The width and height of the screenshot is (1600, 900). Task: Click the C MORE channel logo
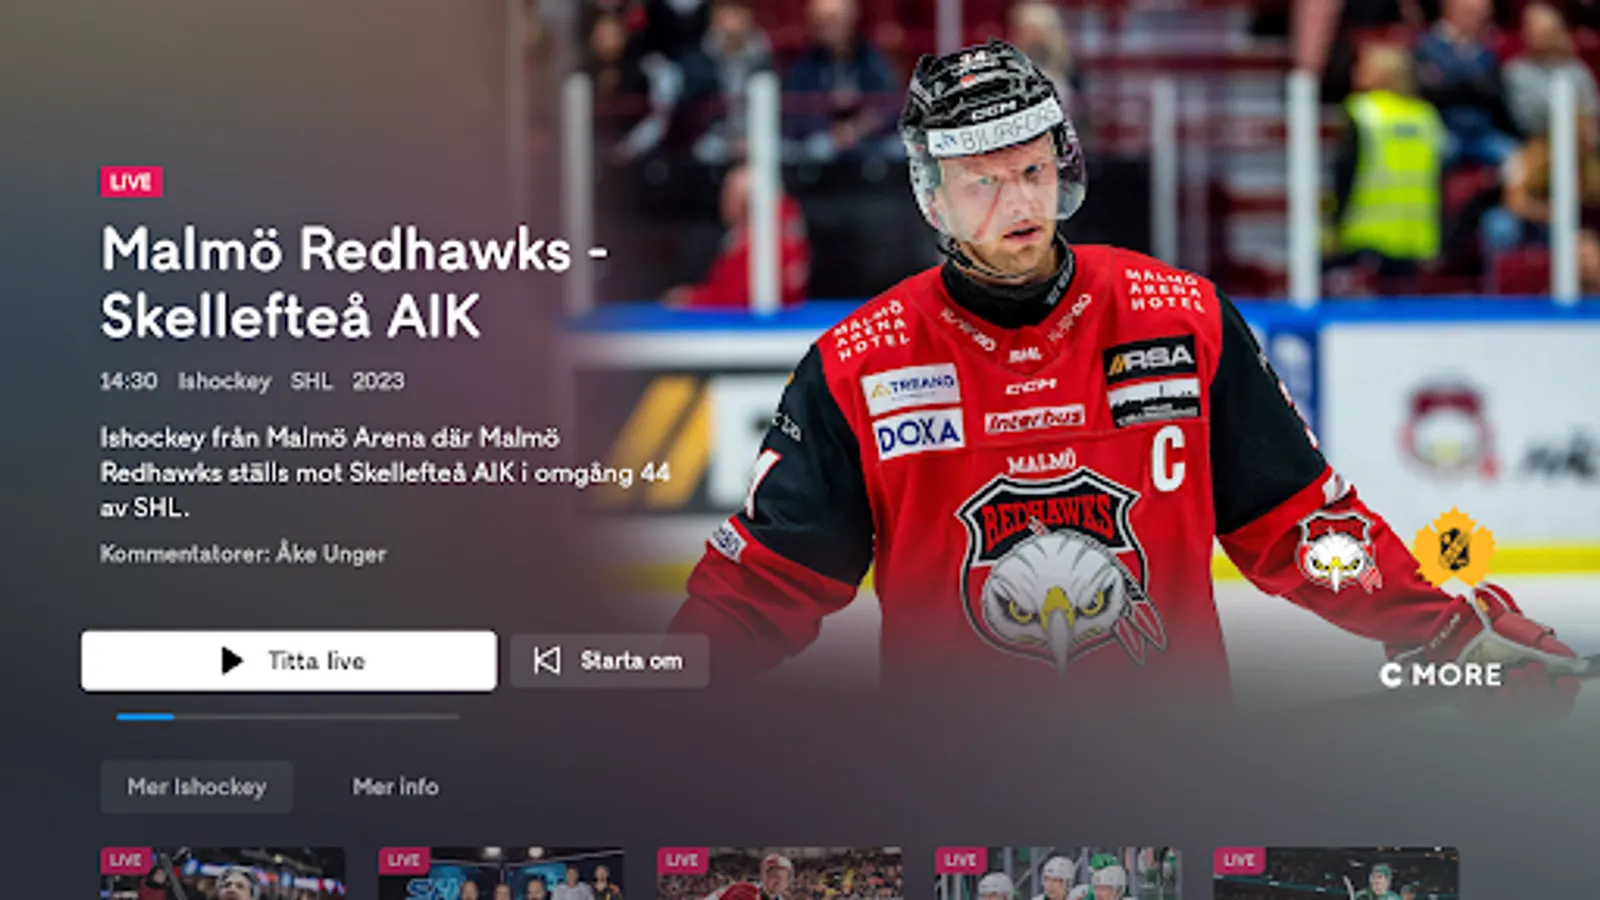pyautogui.click(x=1441, y=675)
